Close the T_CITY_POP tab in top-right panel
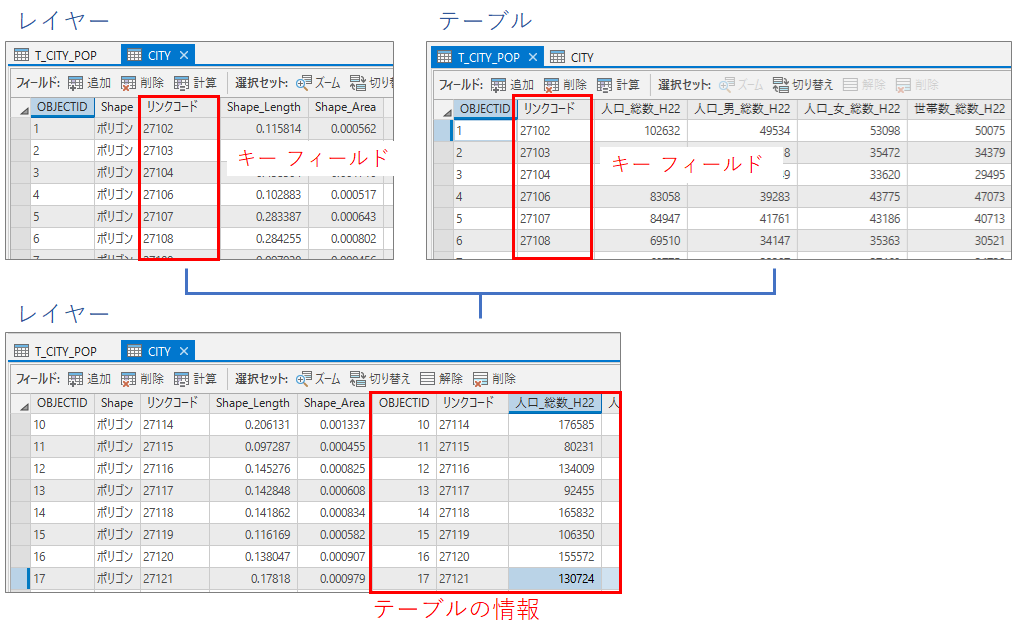The height and width of the screenshot is (640, 1012). (533, 57)
